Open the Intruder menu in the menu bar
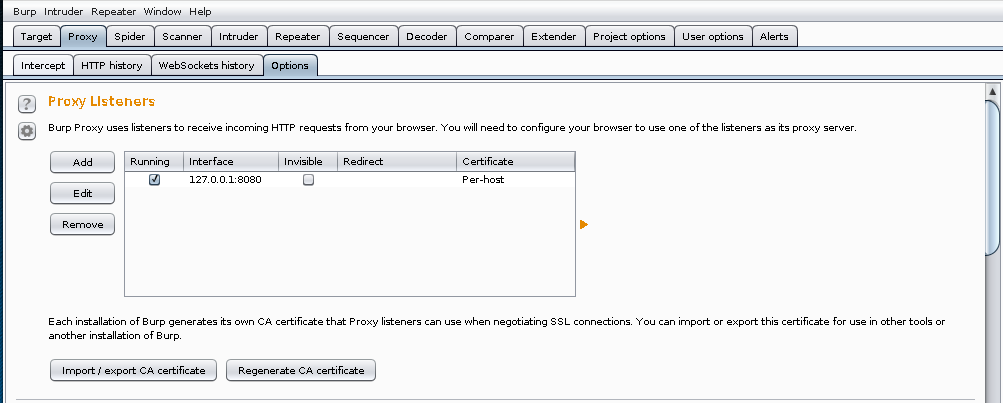Screen dimensions: 1003x403 coord(64,12)
